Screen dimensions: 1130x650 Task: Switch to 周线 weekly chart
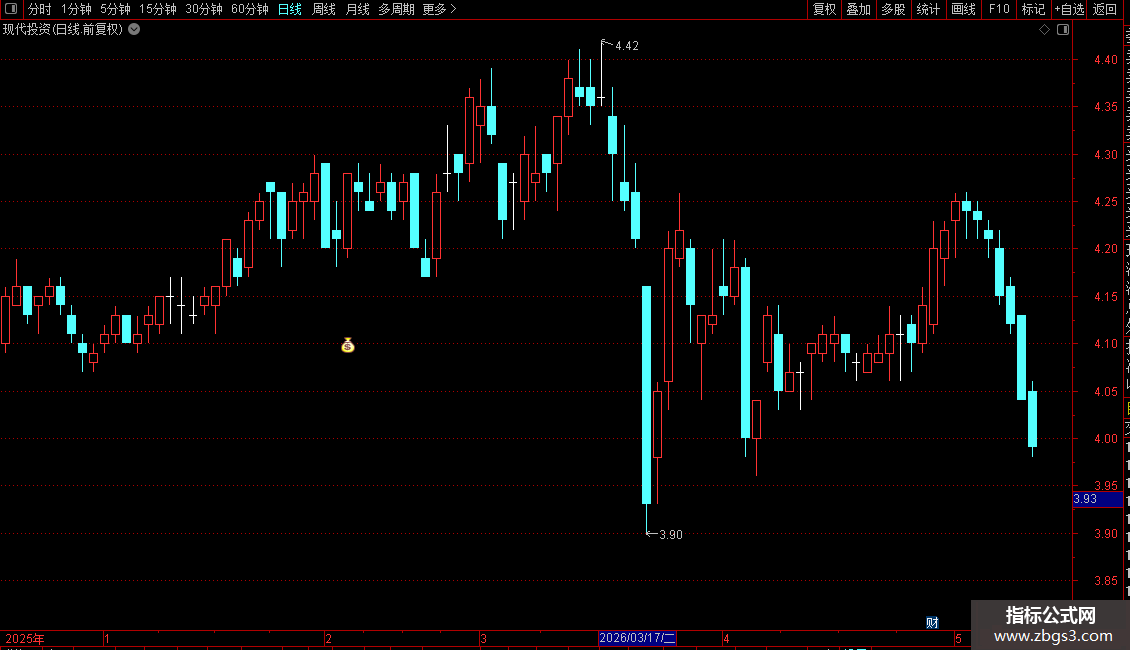pos(324,9)
